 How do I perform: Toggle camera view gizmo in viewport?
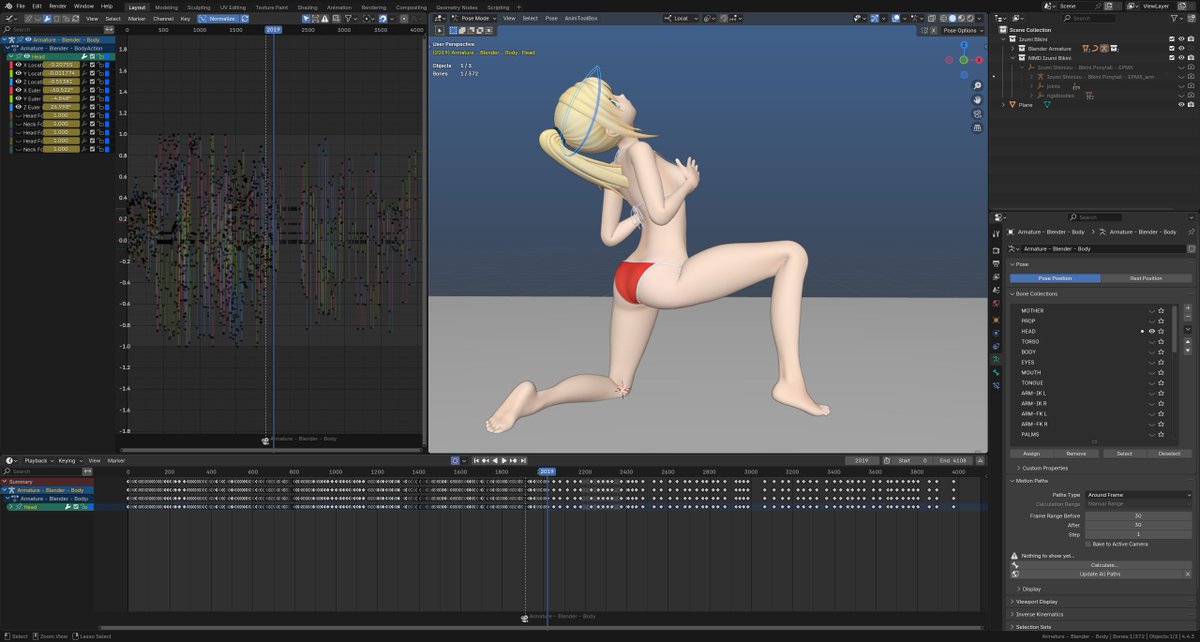pyautogui.click(x=977, y=114)
